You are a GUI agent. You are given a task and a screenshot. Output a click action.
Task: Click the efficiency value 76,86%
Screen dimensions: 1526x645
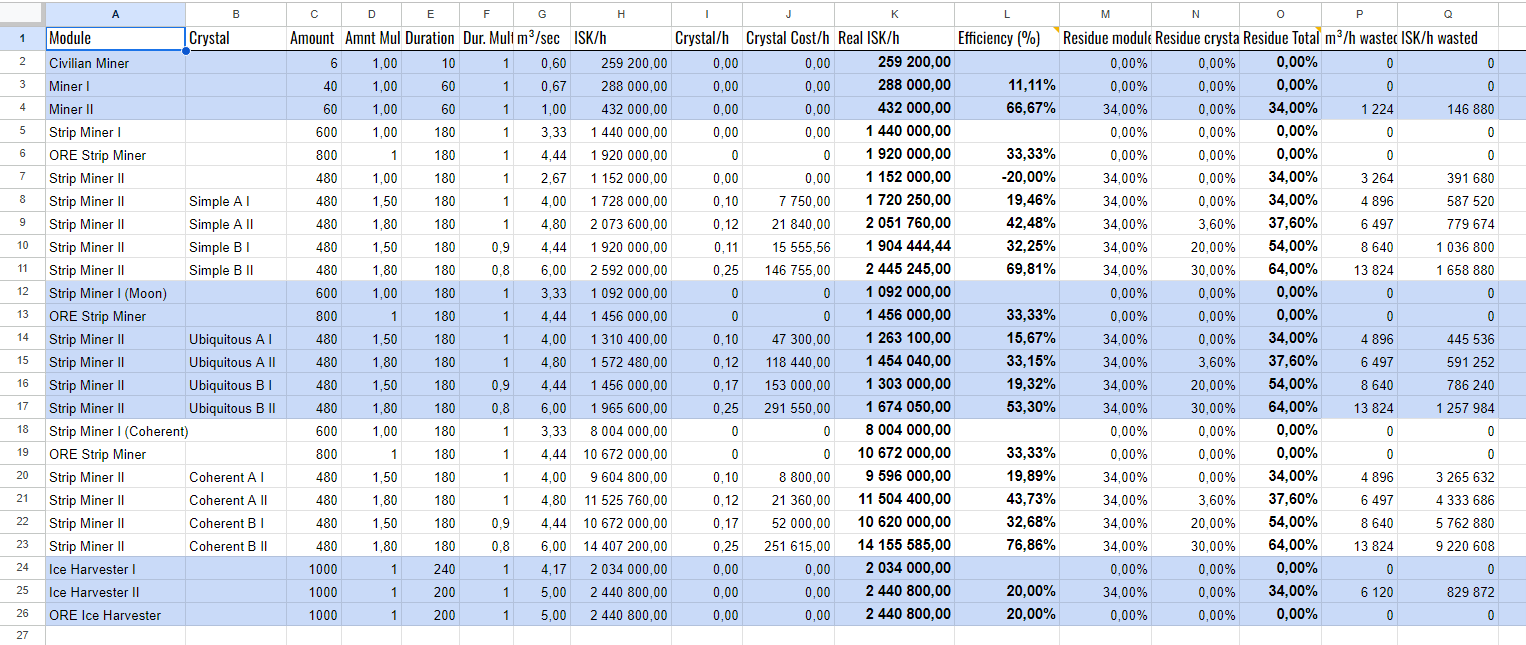1007,546
